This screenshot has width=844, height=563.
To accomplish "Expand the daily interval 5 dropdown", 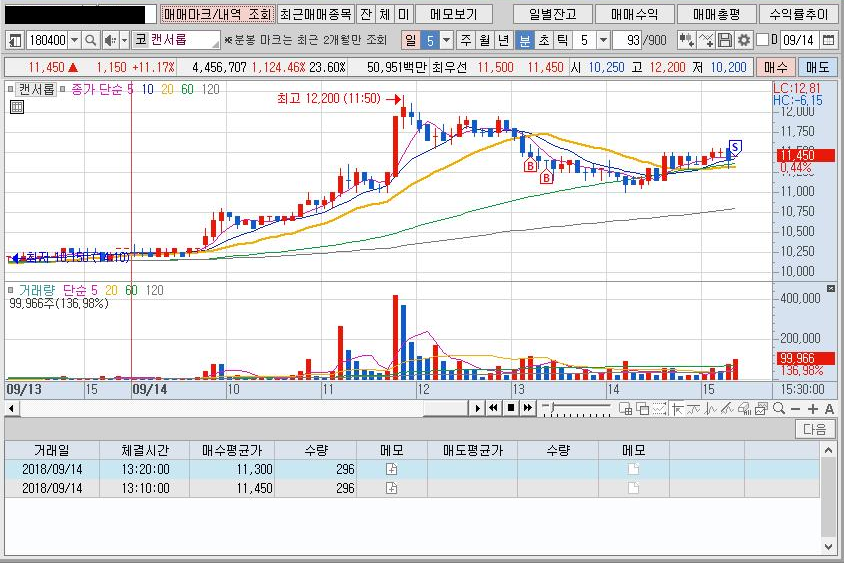I will coord(446,40).
